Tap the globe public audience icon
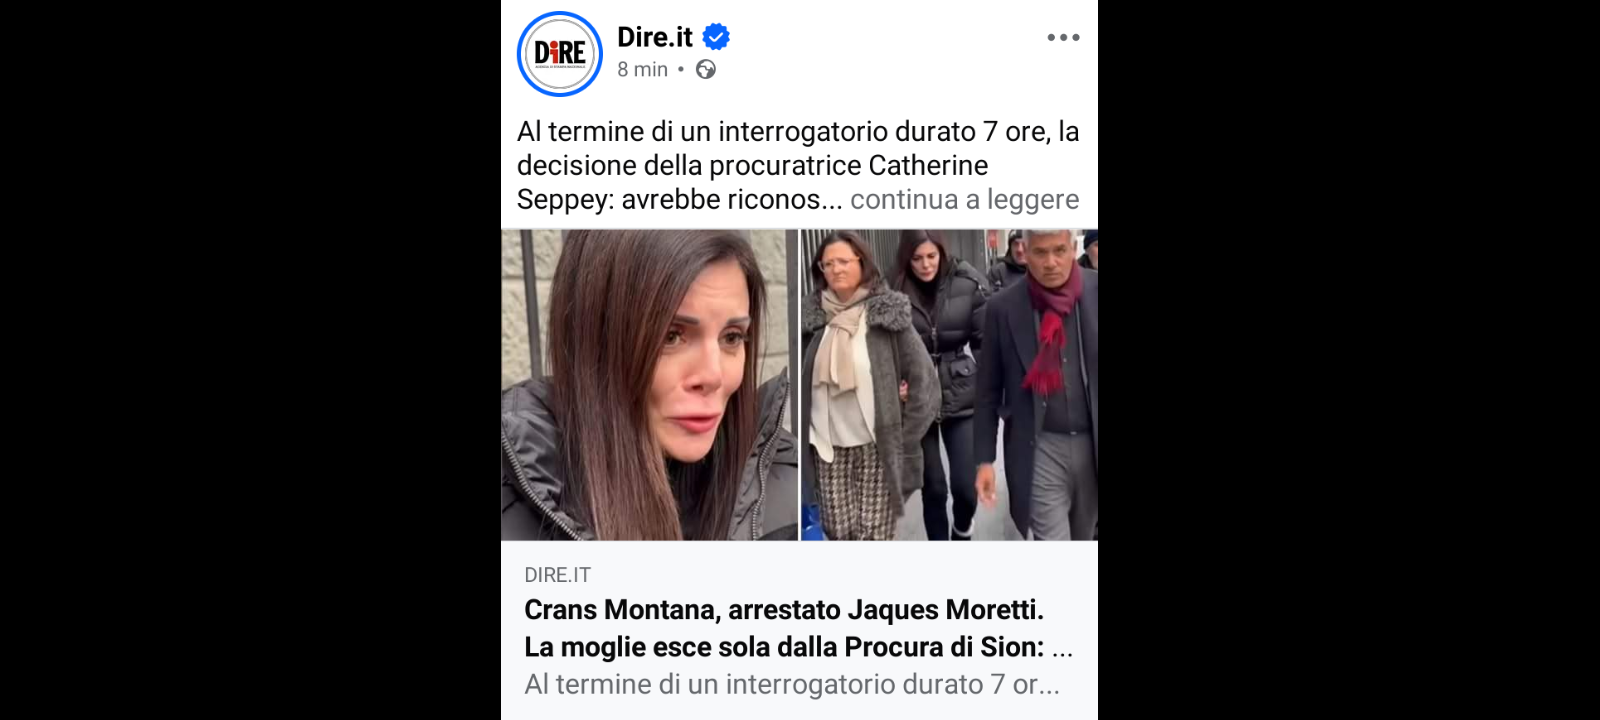The width and height of the screenshot is (1600, 720). coord(706,69)
